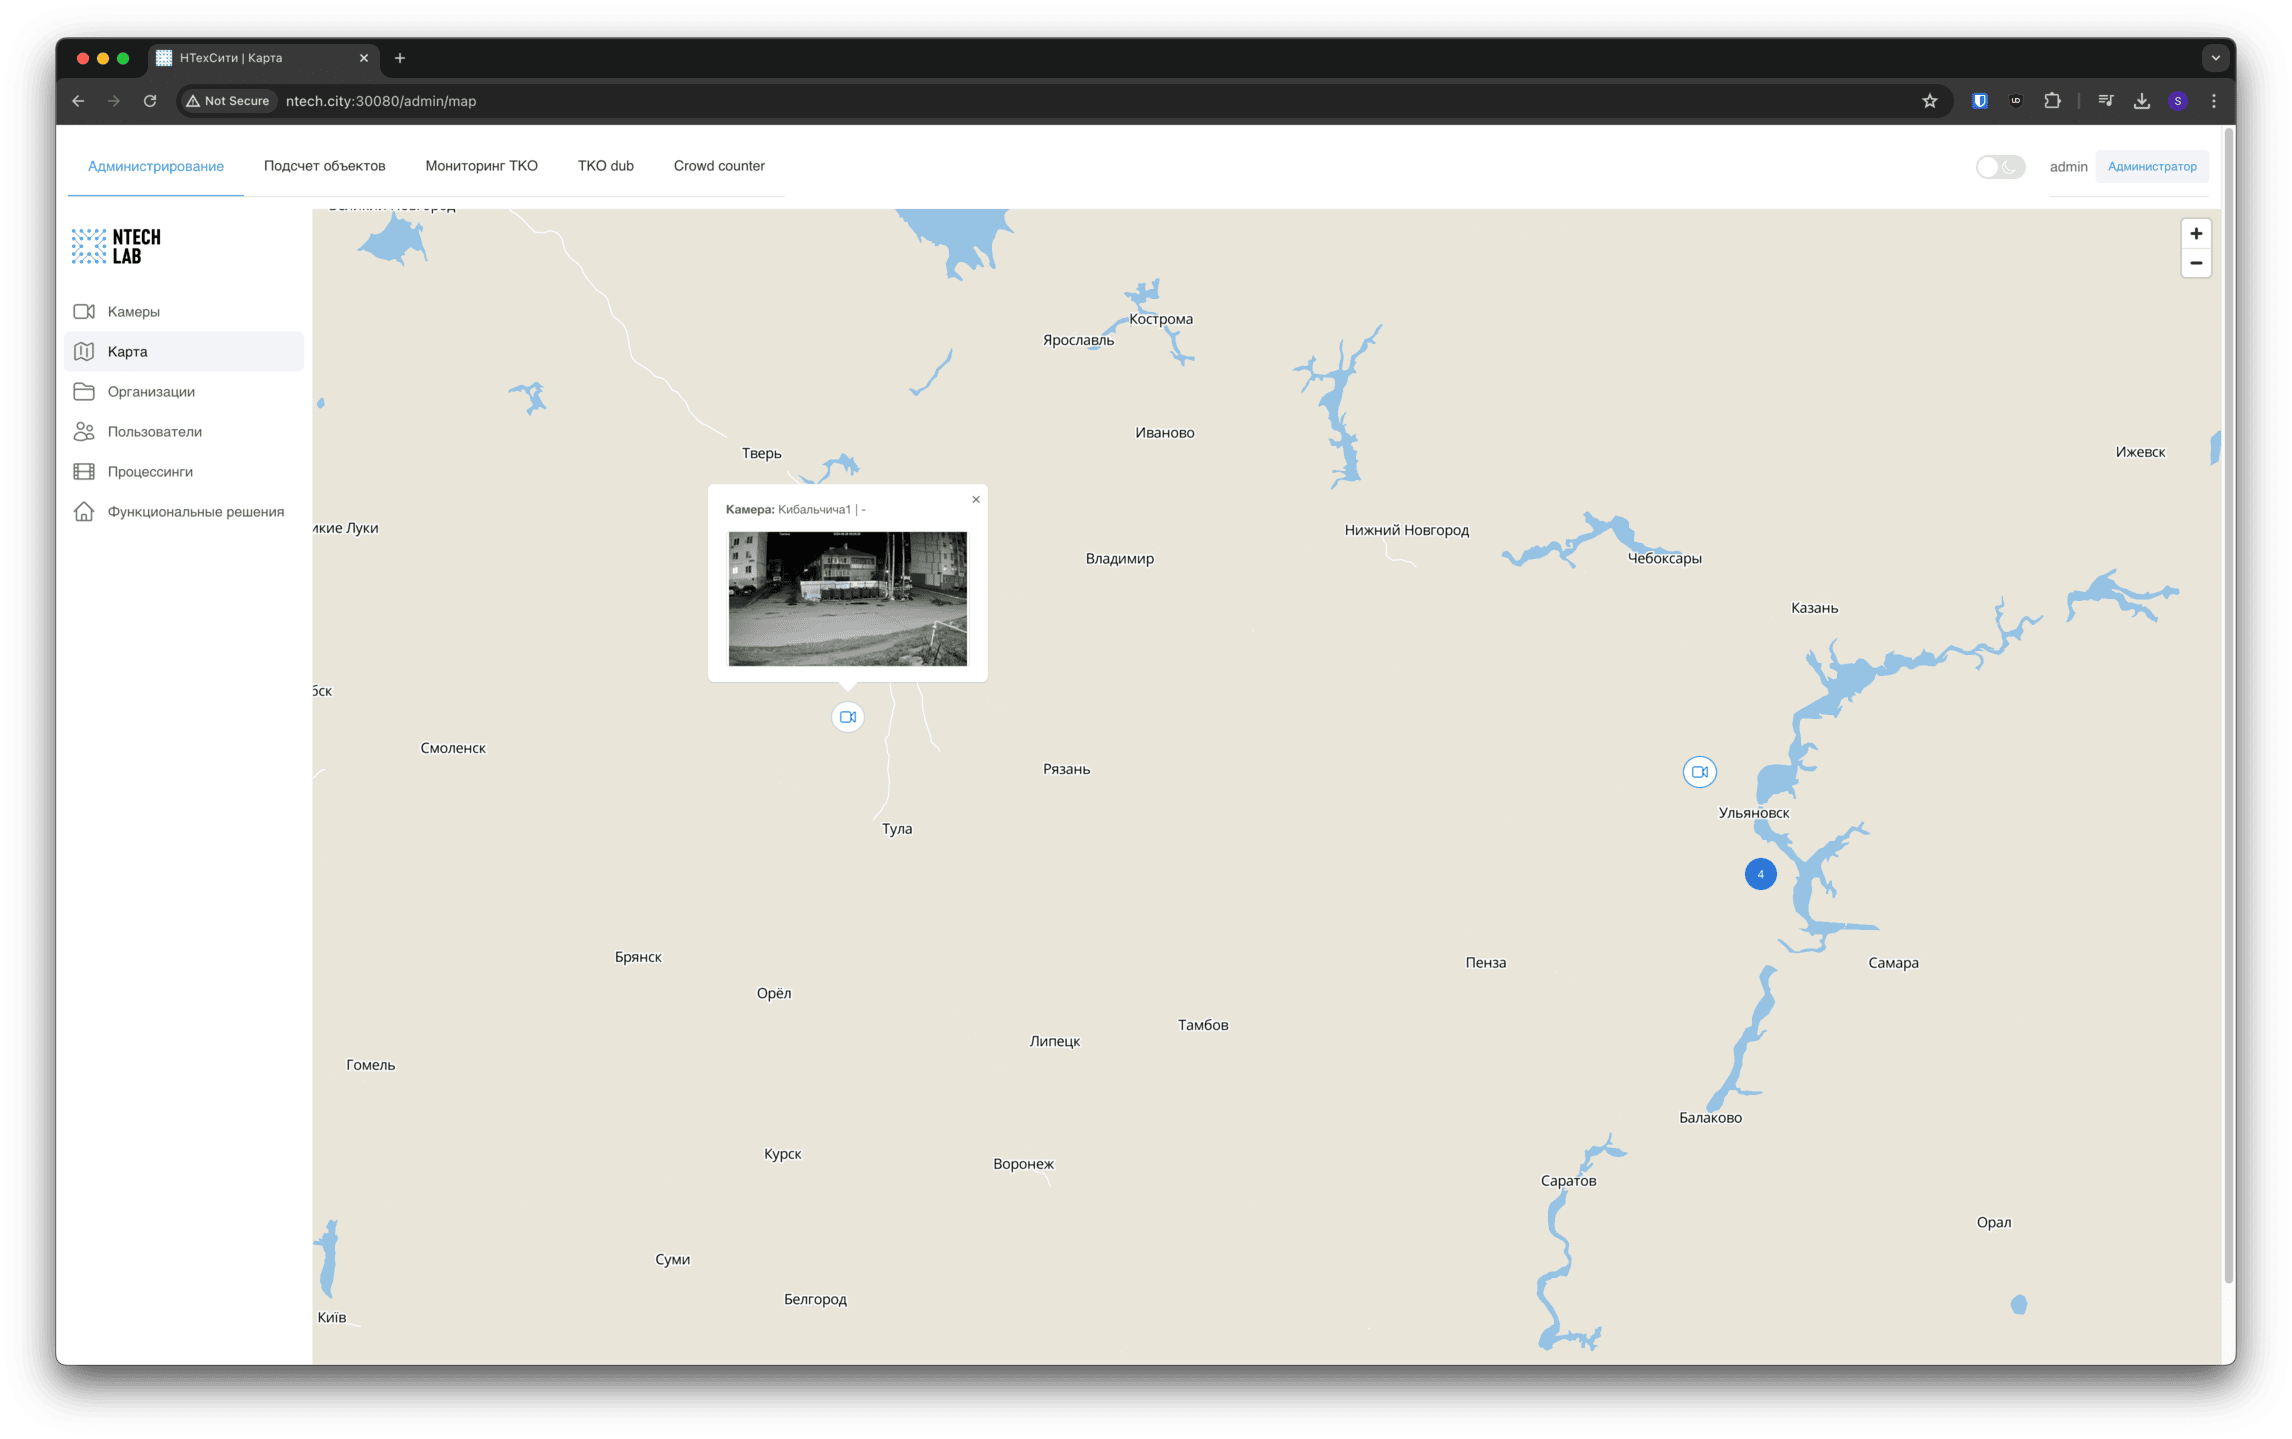2292x1439 pixels.
Task: Select the Организации folder item
Action: point(151,392)
